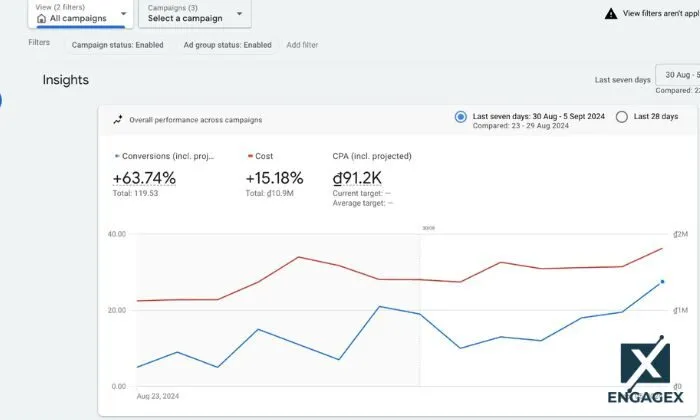
Task: Select the Last seven days radio button
Action: click(460, 117)
